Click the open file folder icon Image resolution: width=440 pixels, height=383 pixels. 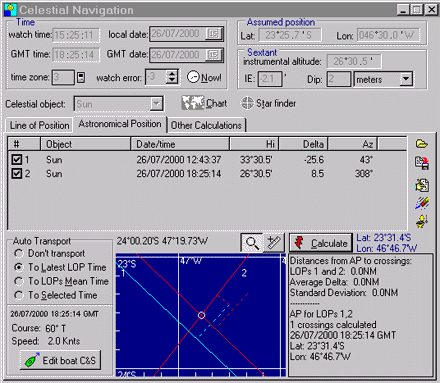pos(422,144)
